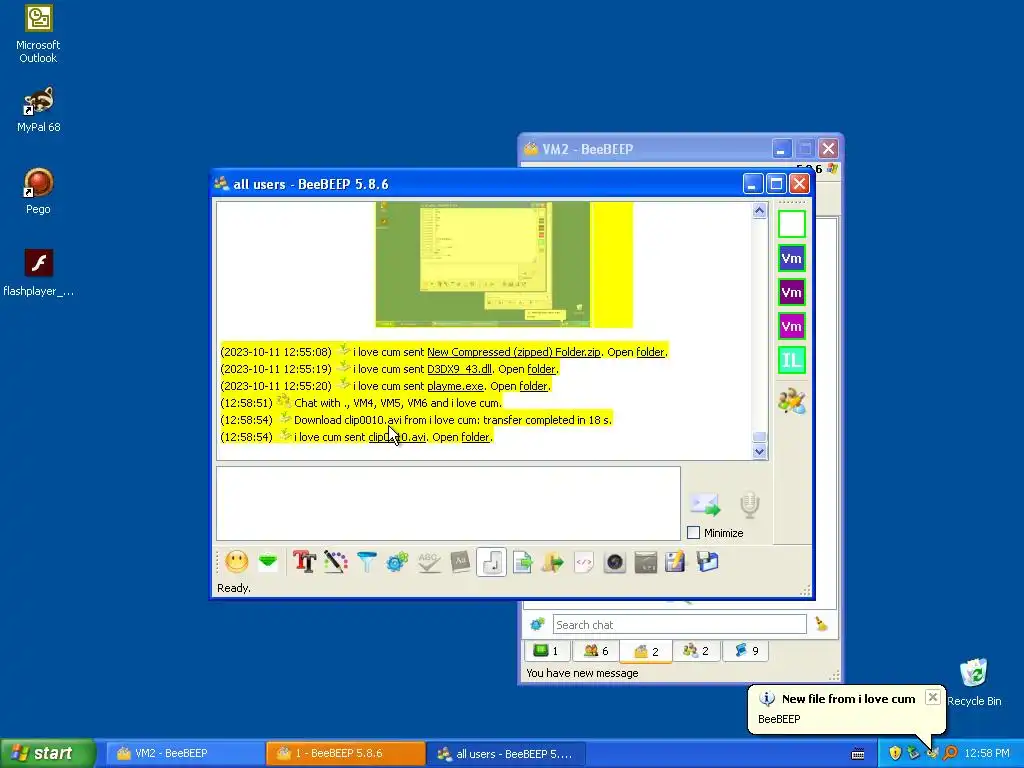Click the gear icon beside Search chat
Image resolution: width=1024 pixels, height=768 pixels.
click(537, 624)
